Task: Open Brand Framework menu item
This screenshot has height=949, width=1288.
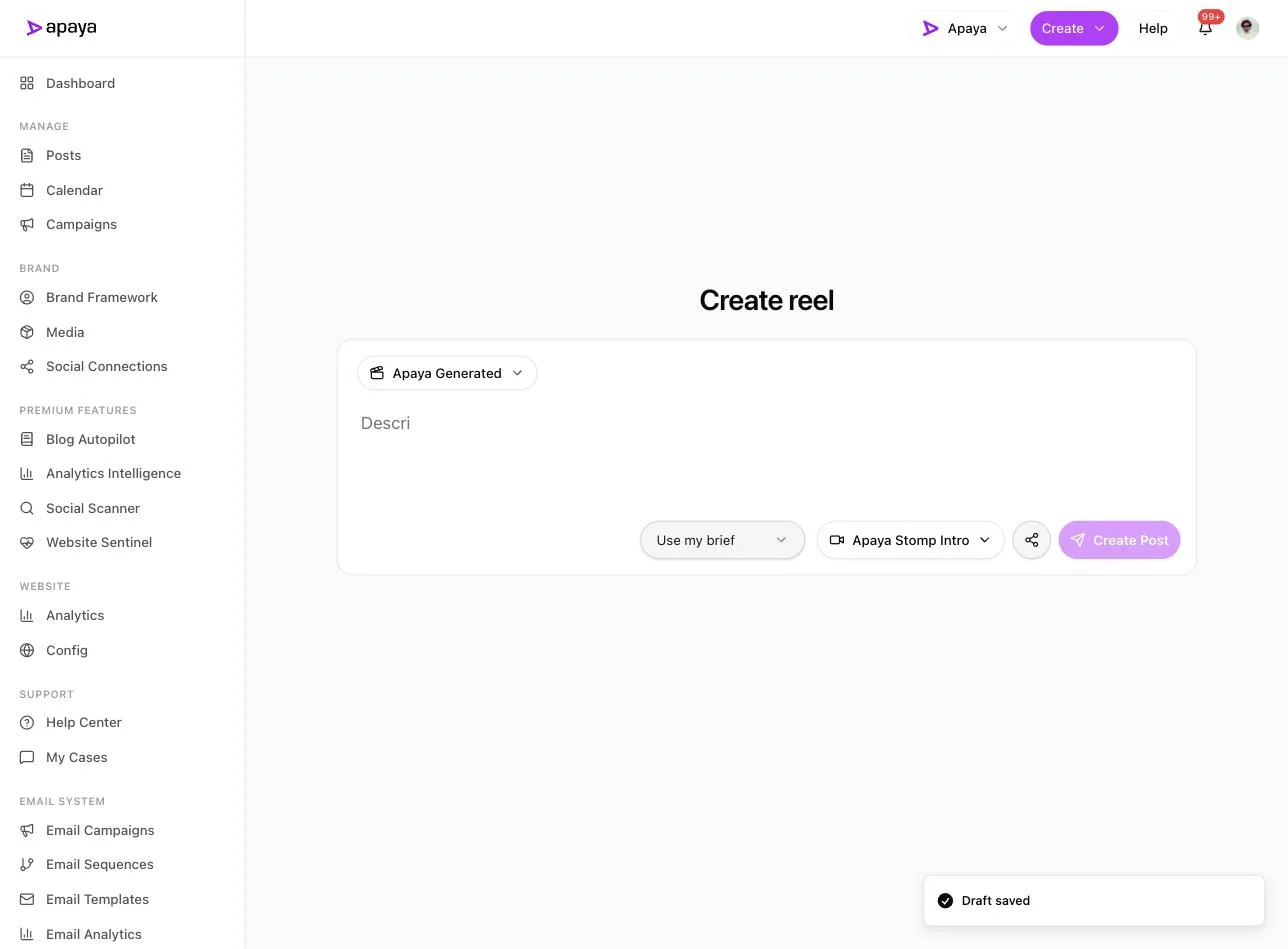Action: [x=102, y=297]
